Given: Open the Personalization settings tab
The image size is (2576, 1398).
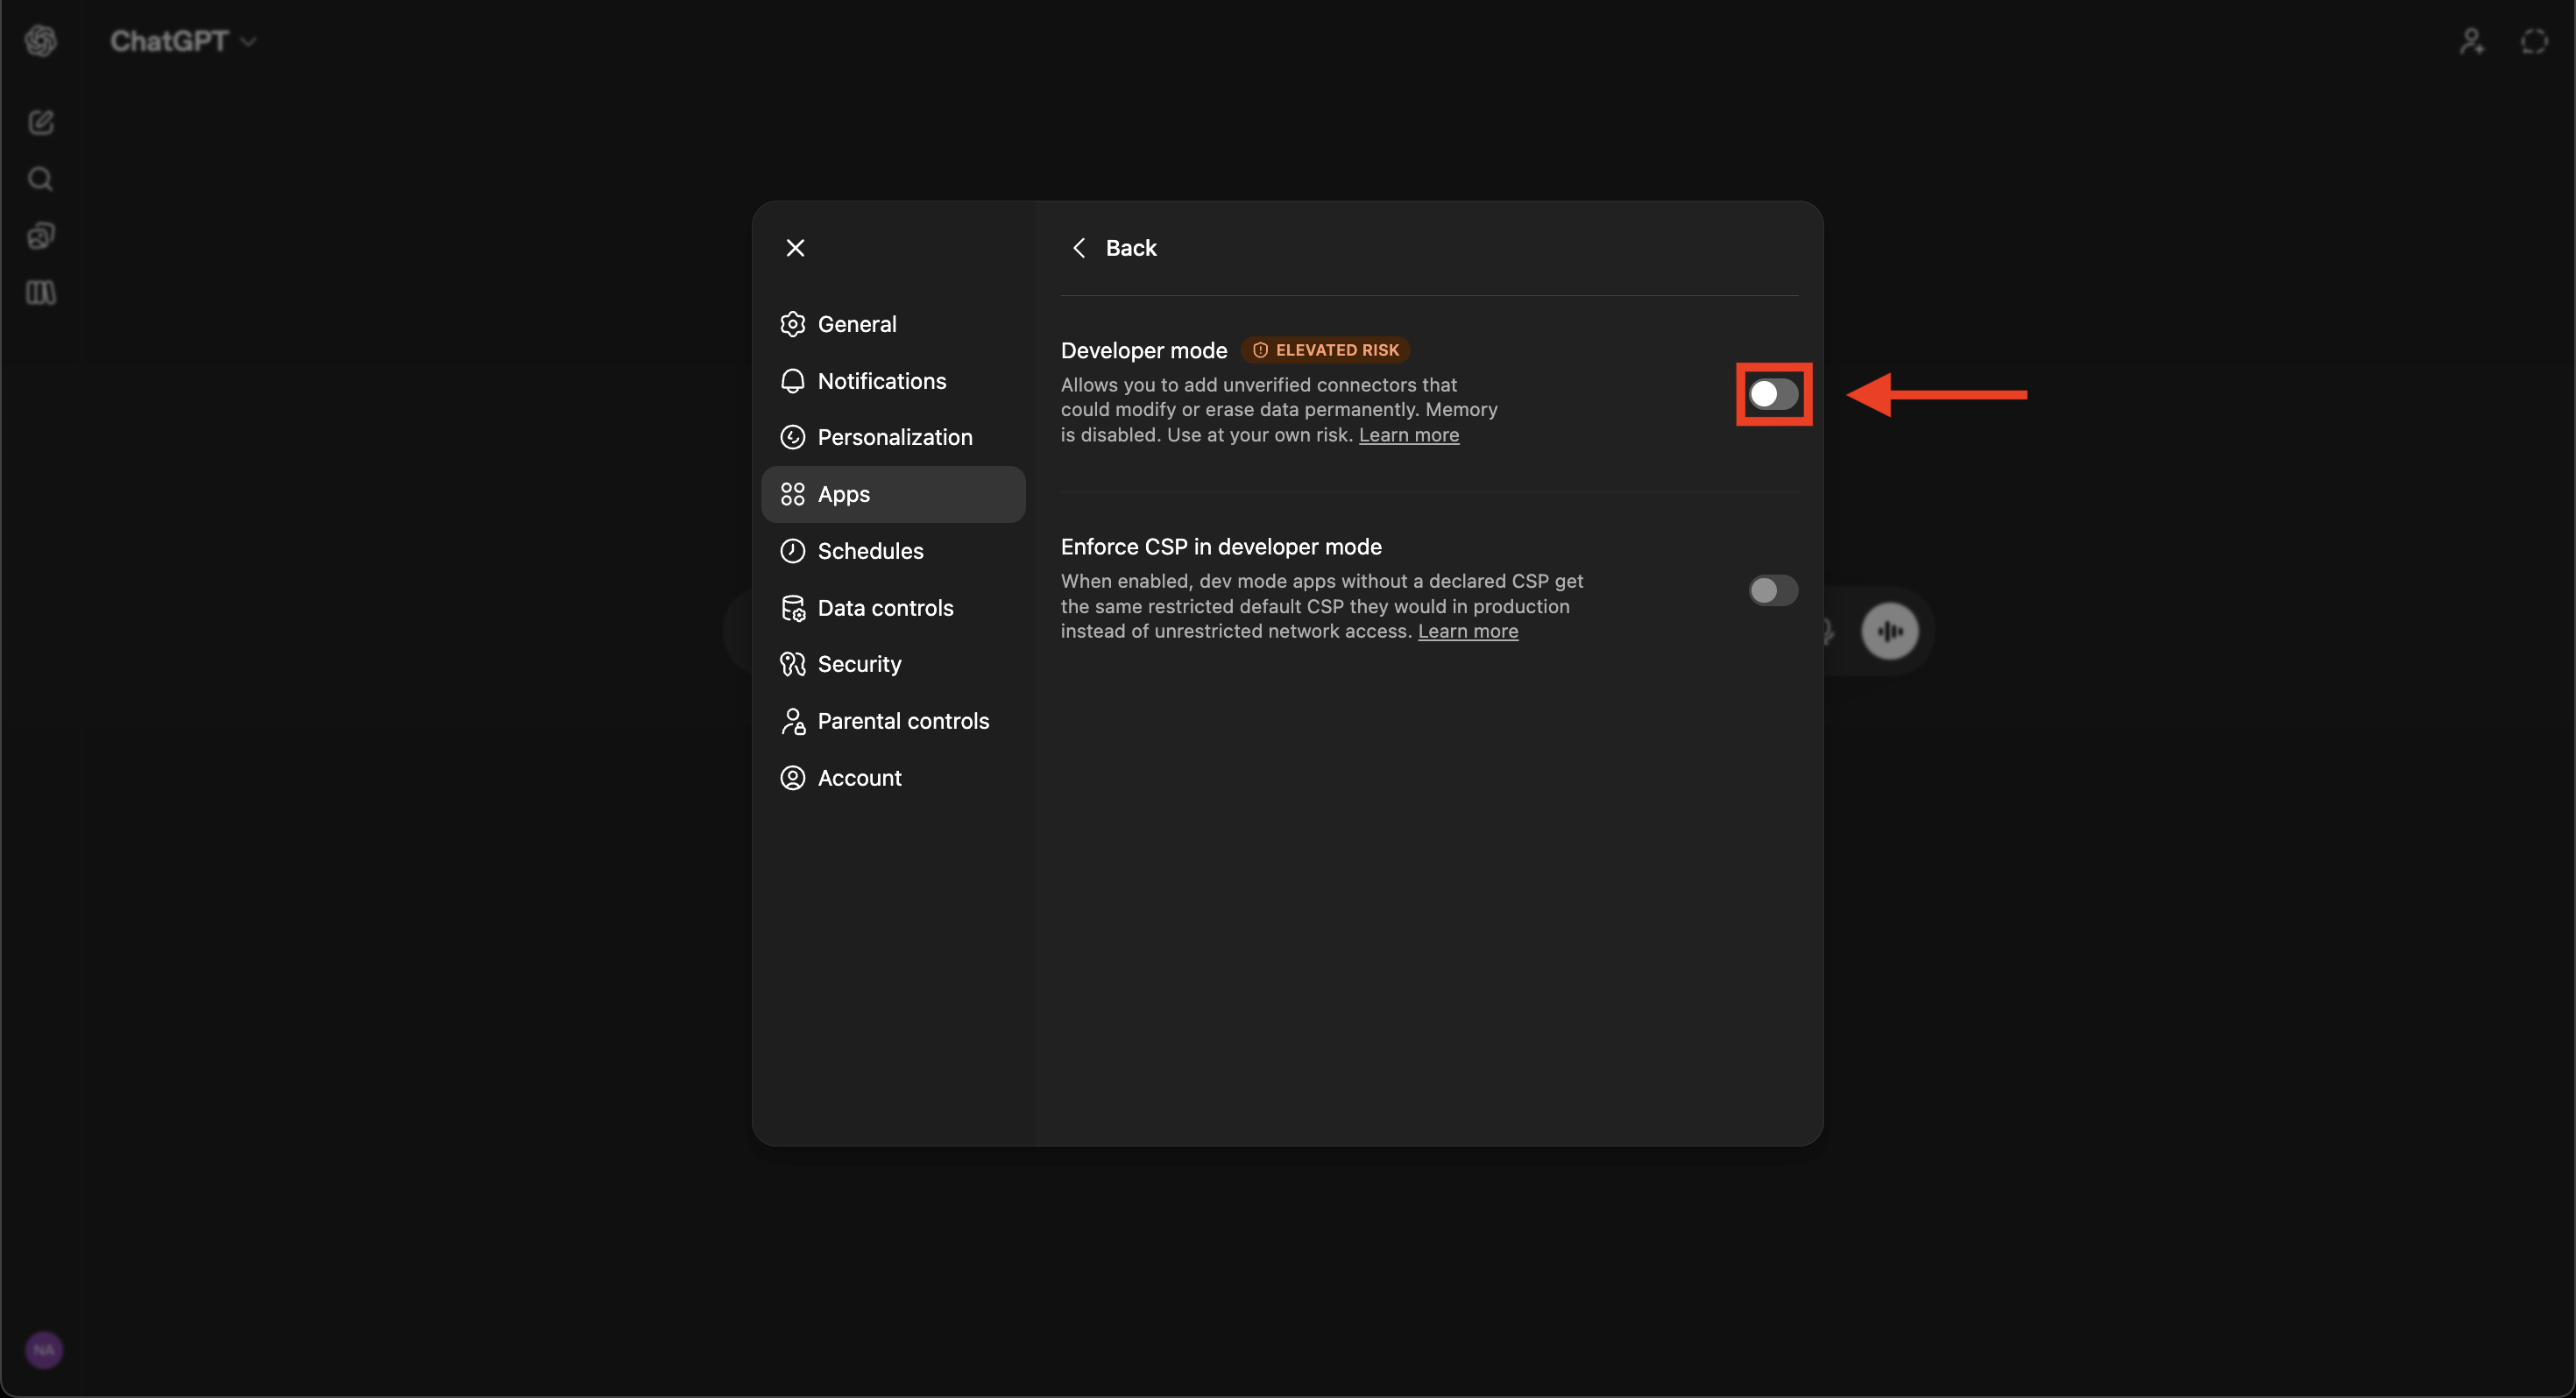Looking at the screenshot, I should coord(893,437).
